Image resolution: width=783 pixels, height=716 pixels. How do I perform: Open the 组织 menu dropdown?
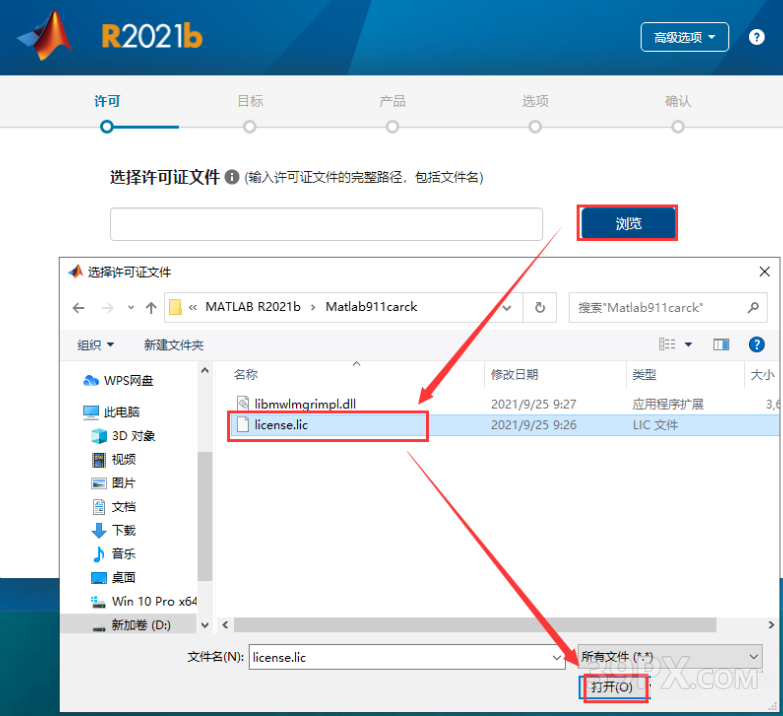click(x=96, y=345)
